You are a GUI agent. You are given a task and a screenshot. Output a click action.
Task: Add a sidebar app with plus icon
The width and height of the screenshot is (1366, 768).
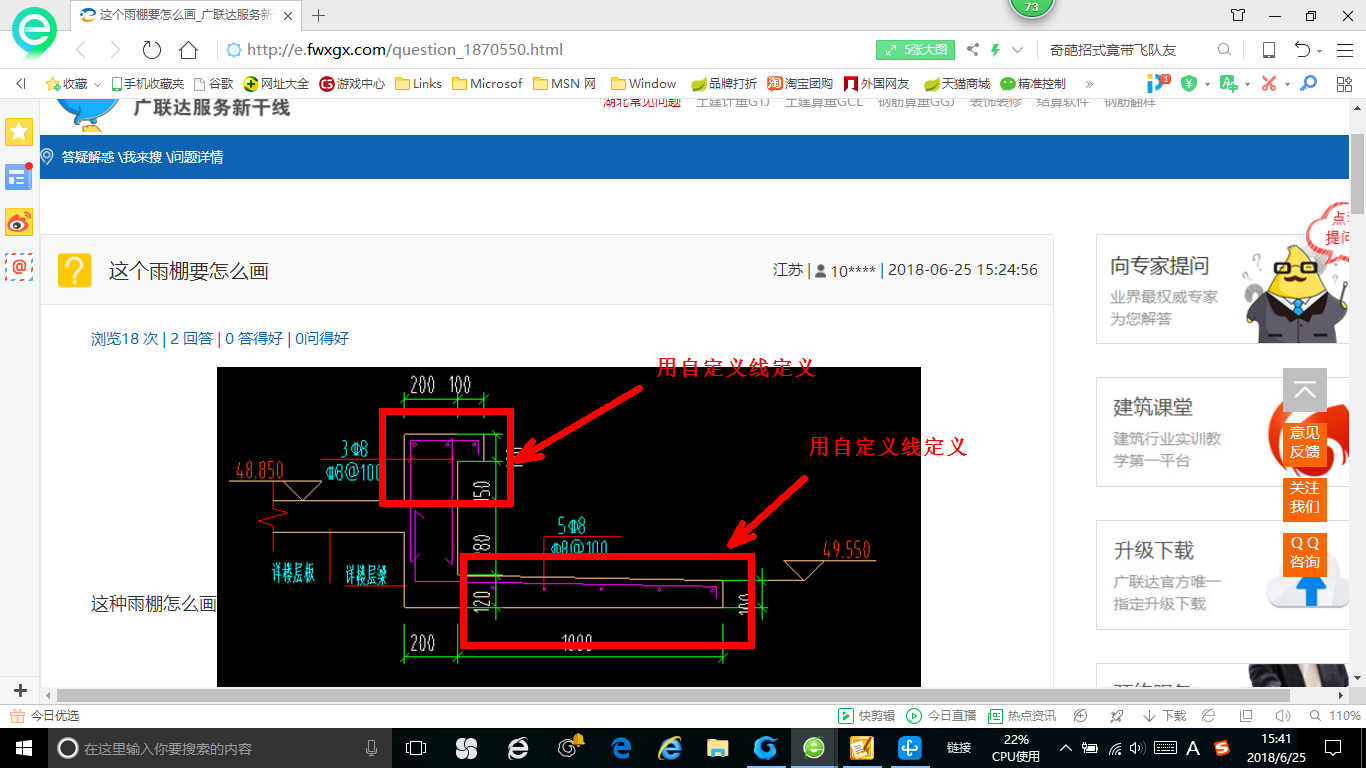[x=20, y=691]
